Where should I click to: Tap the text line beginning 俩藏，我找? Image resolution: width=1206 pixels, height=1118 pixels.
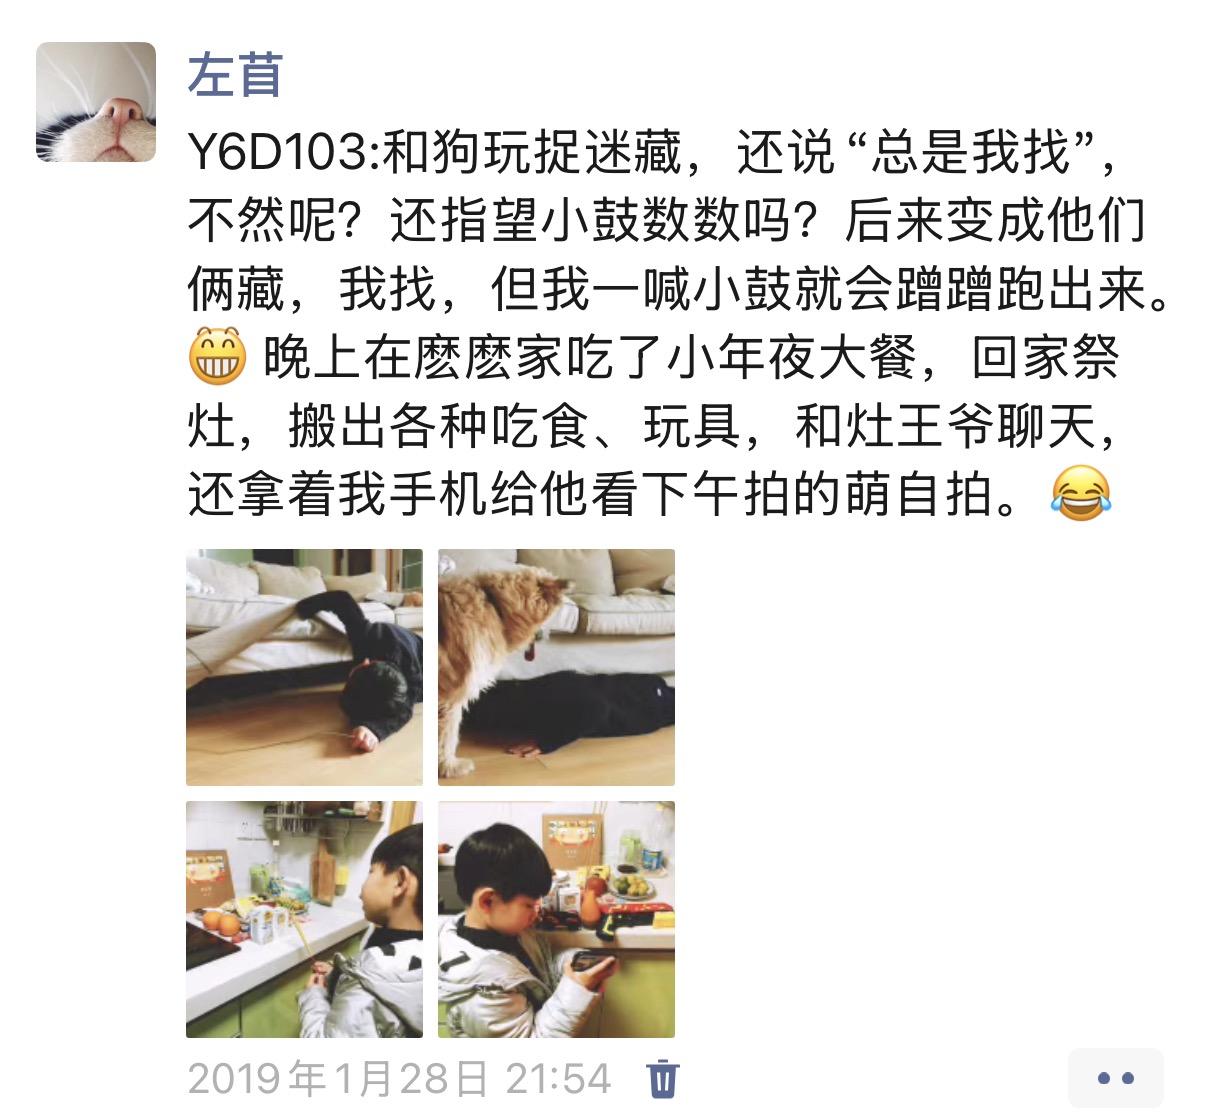pyautogui.click(x=679, y=289)
